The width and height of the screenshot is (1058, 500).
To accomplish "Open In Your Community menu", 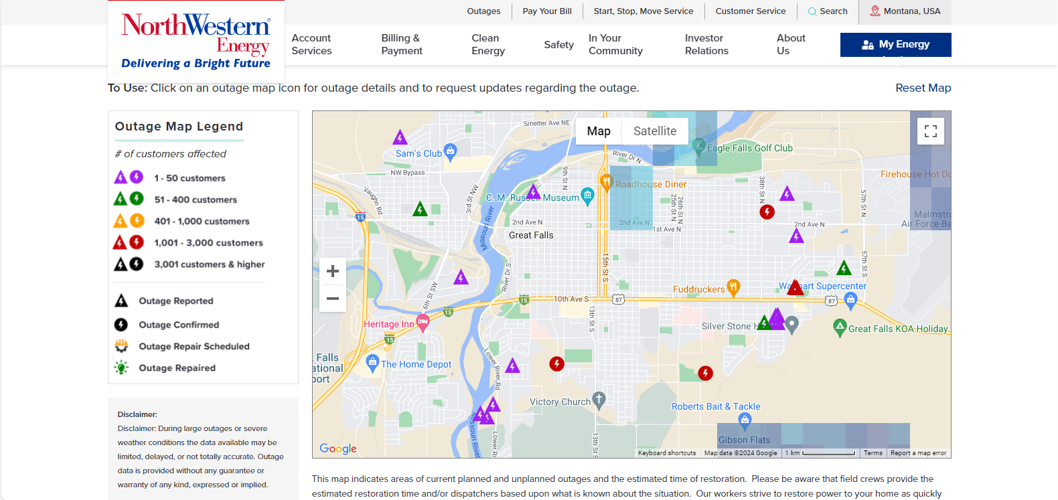I will coord(615,45).
